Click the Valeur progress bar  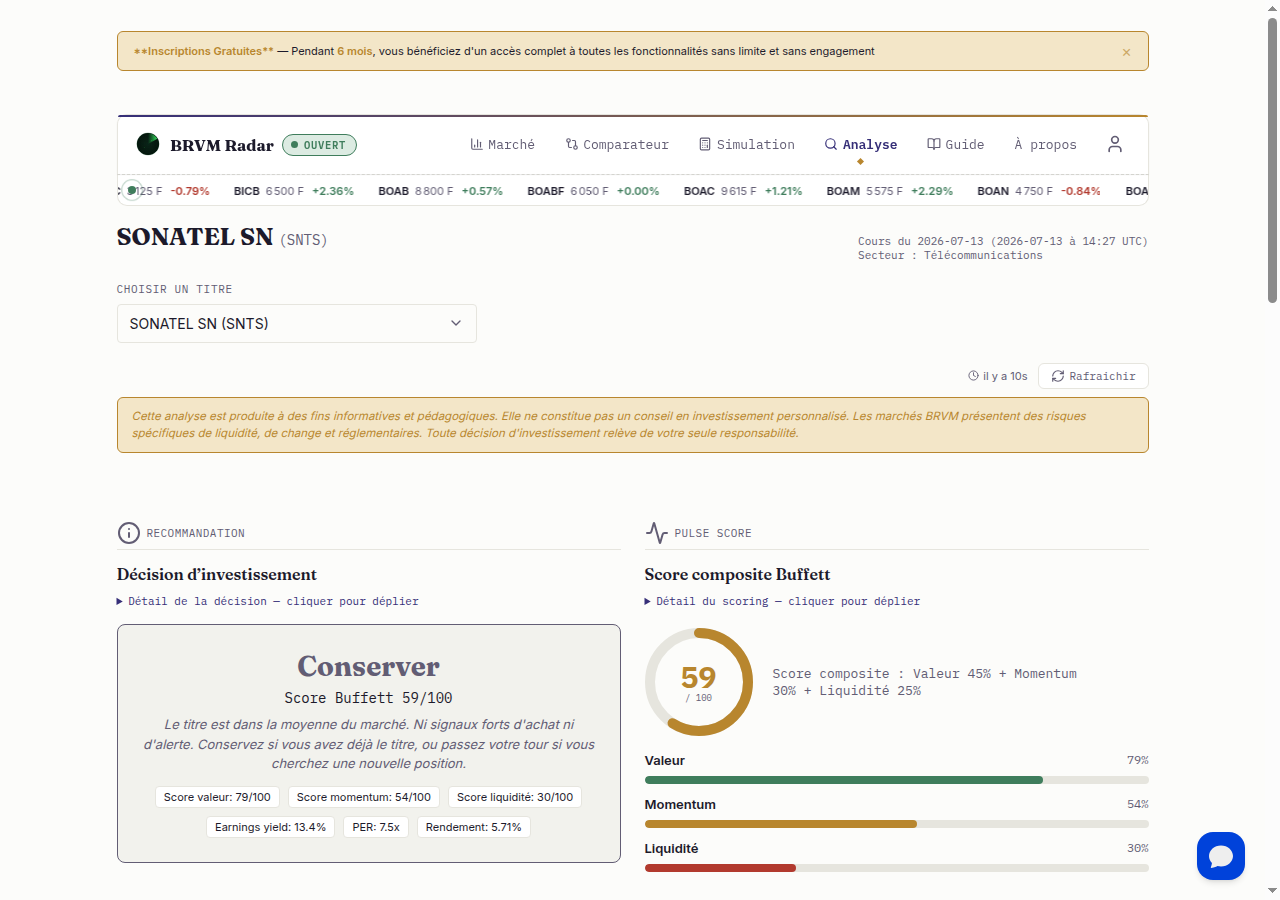point(897,780)
